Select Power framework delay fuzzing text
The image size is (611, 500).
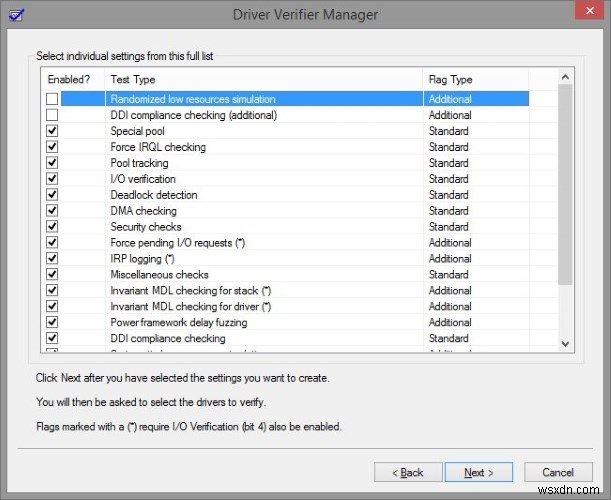point(179,323)
